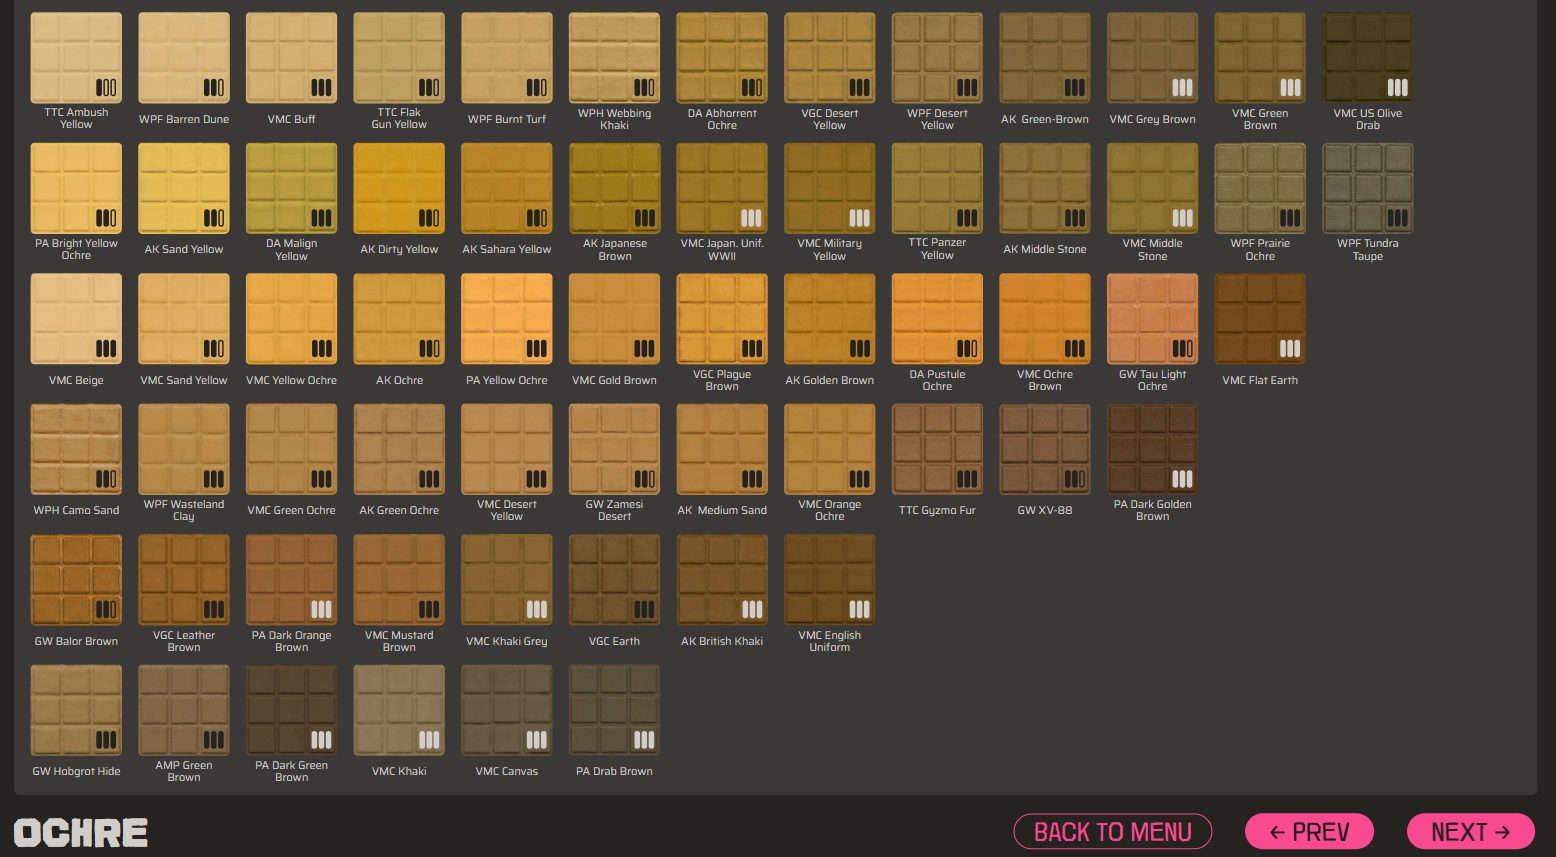This screenshot has height=857, width=1556.
Task: Click the VMC Ochre Brown swatch
Action: (1045, 319)
